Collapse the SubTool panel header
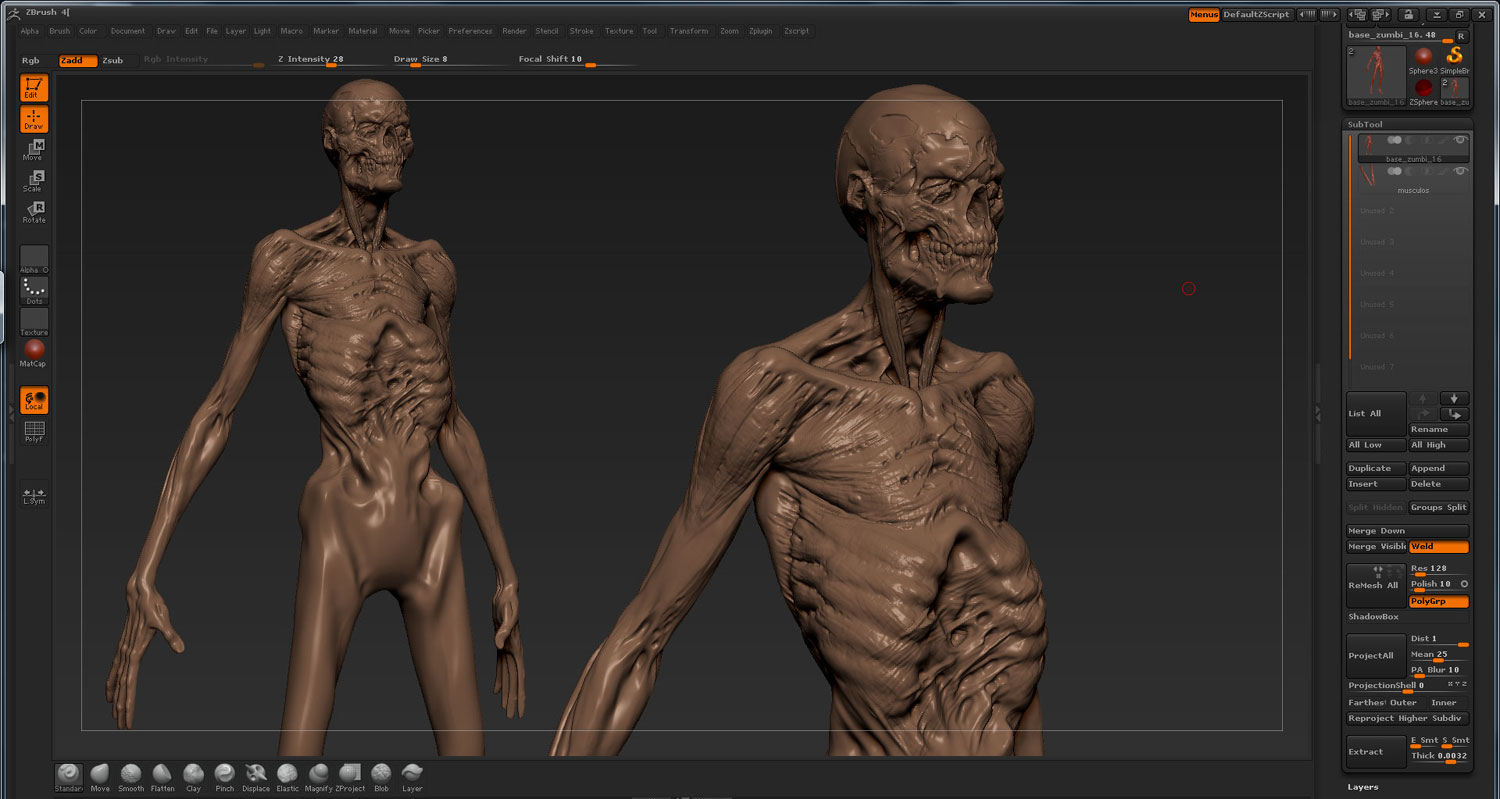Image resolution: width=1500 pixels, height=799 pixels. tap(1365, 124)
